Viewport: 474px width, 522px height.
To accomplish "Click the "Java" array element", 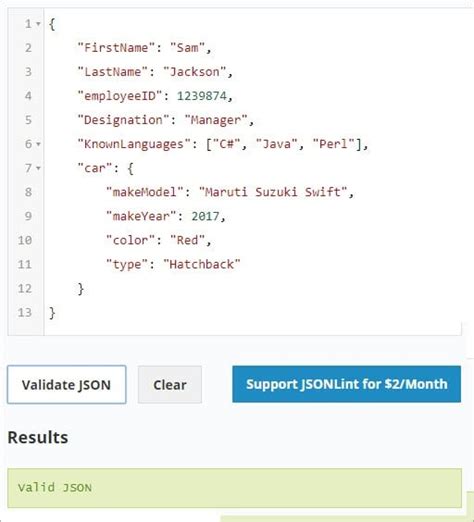I will point(276,144).
